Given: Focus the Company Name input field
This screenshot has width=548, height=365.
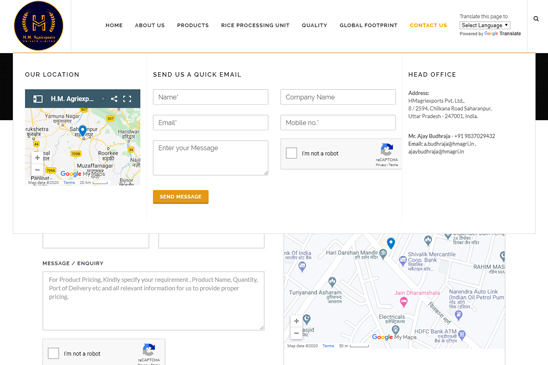Looking at the screenshot, I should tap(338, 97).
